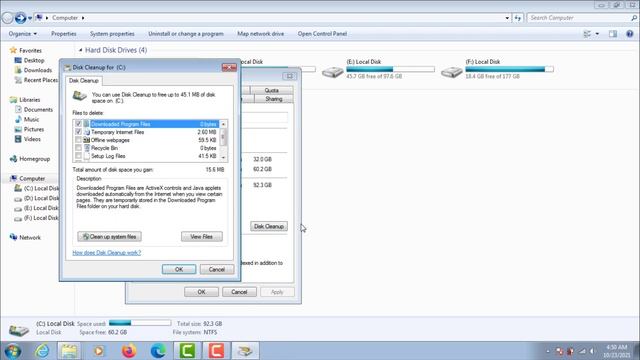Select the (F:) Local Disk drive icon

pos(452,72)
